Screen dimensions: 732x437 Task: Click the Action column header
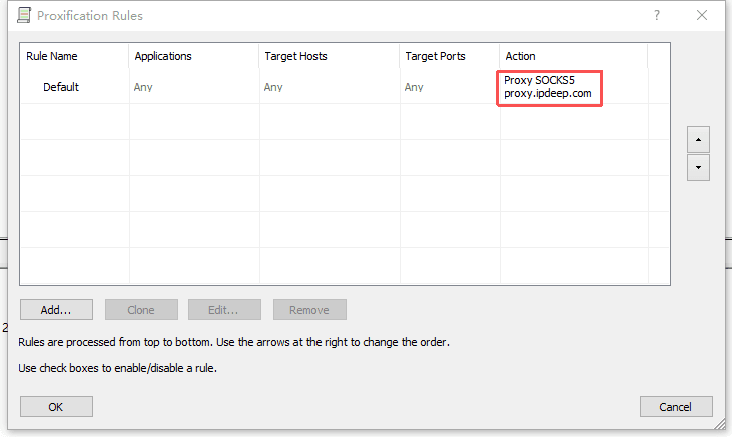tap(520, 56)
